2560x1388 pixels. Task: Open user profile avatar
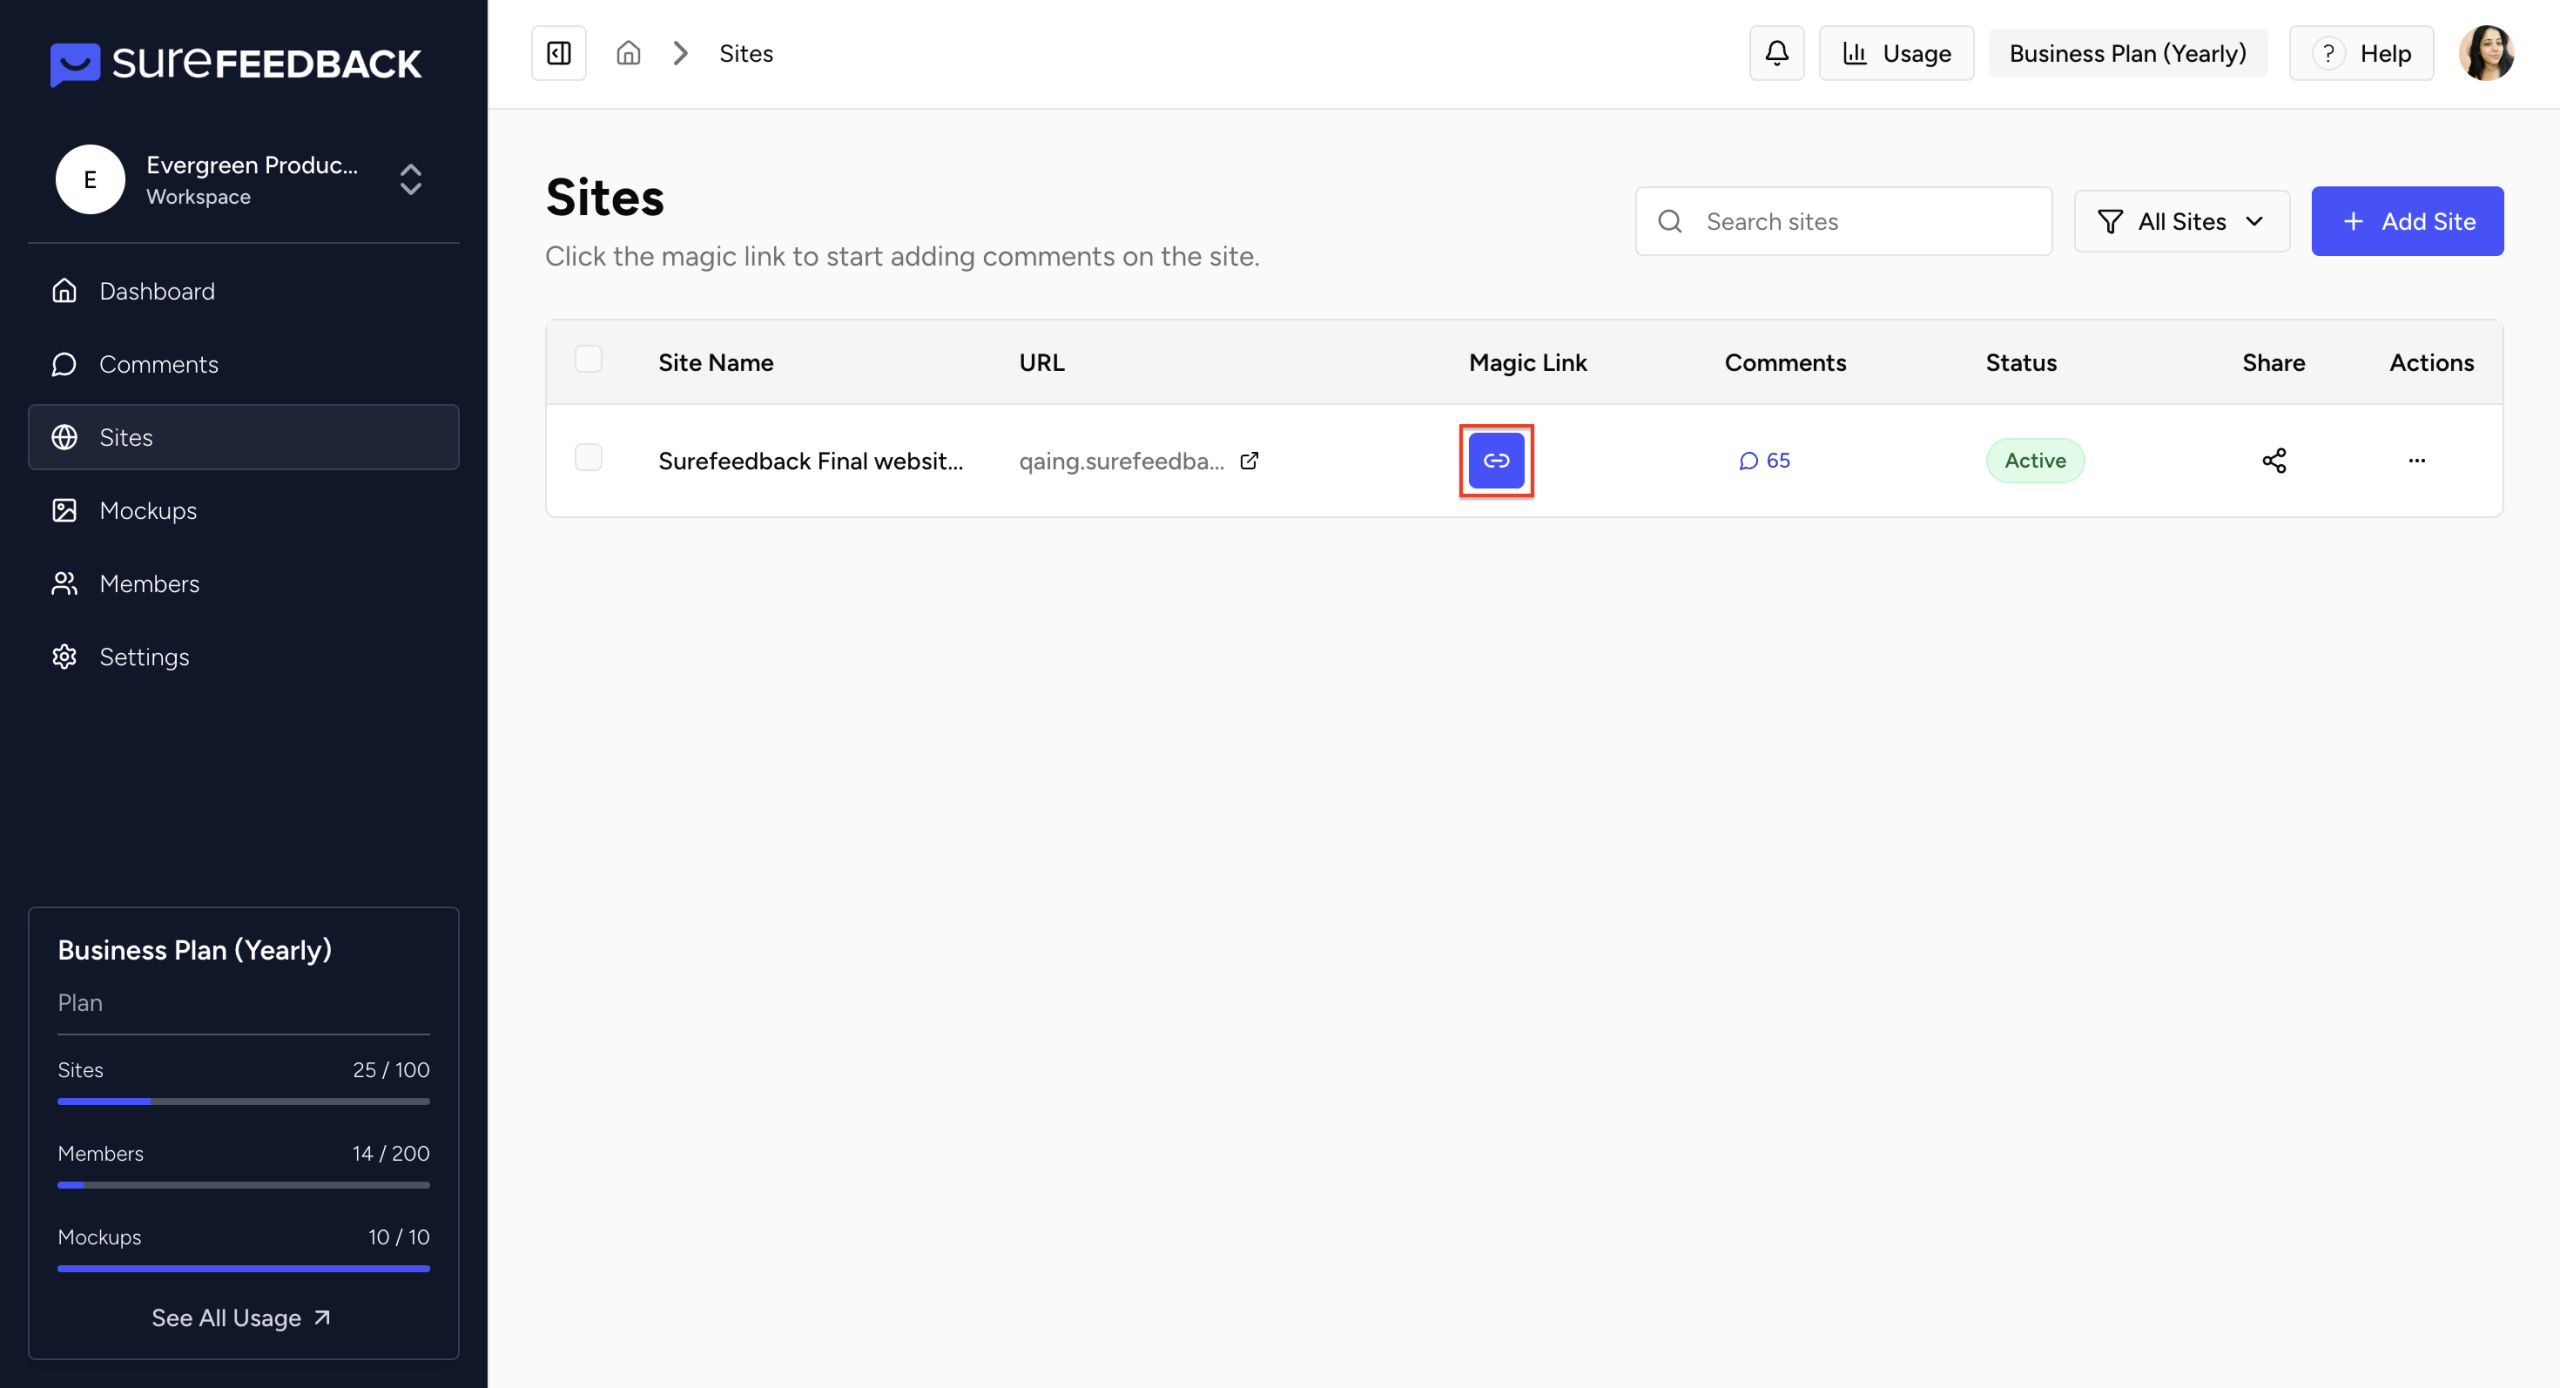pyautogui.click(x=2486, y=53)
